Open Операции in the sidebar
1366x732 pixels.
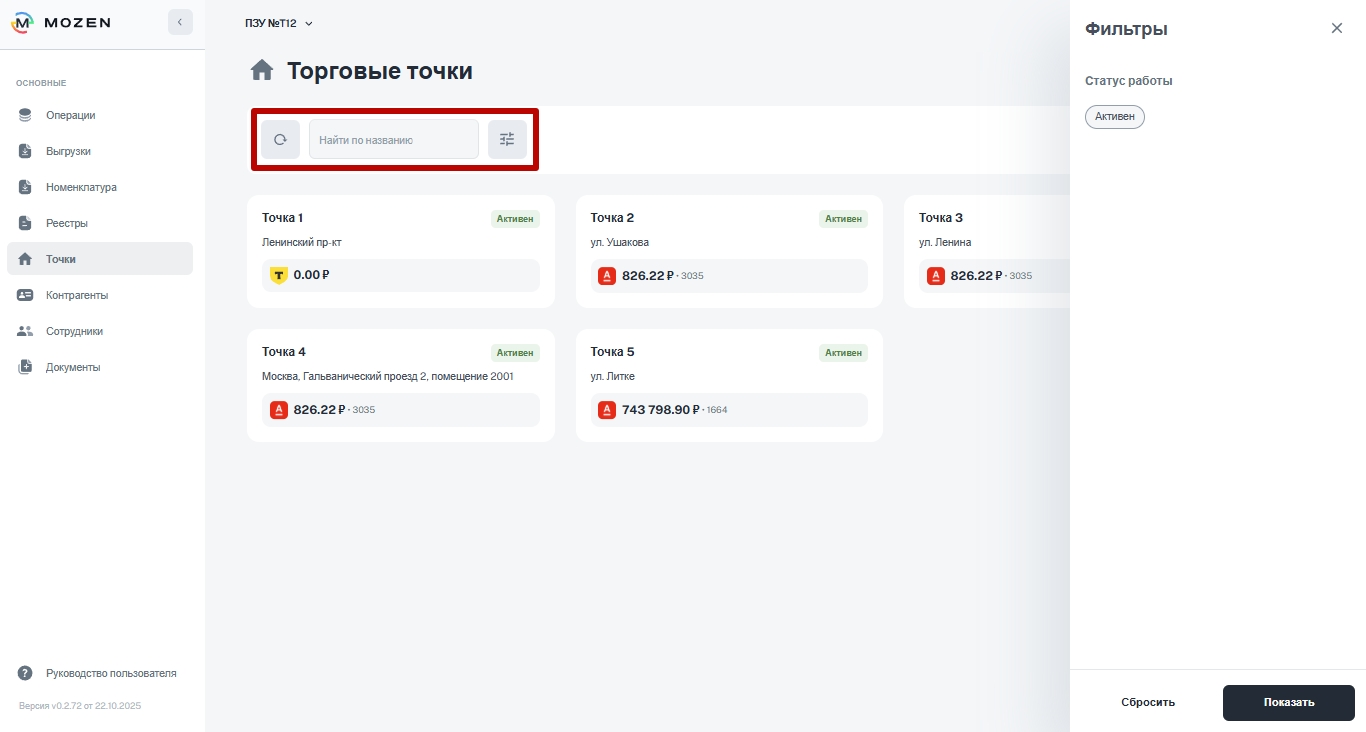click(100, 115)
